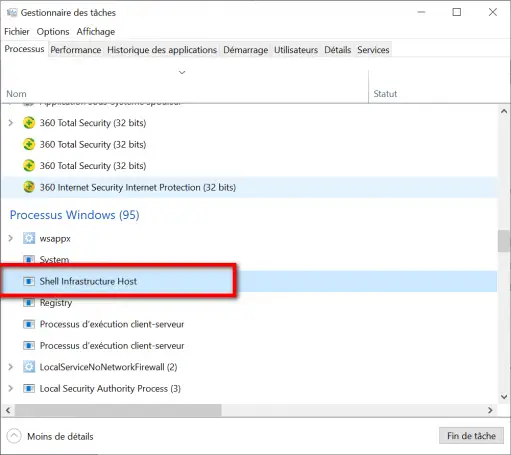Click the horizontal scrollbar right arrow
Screen dimensions: 511x455
(490, 410)
